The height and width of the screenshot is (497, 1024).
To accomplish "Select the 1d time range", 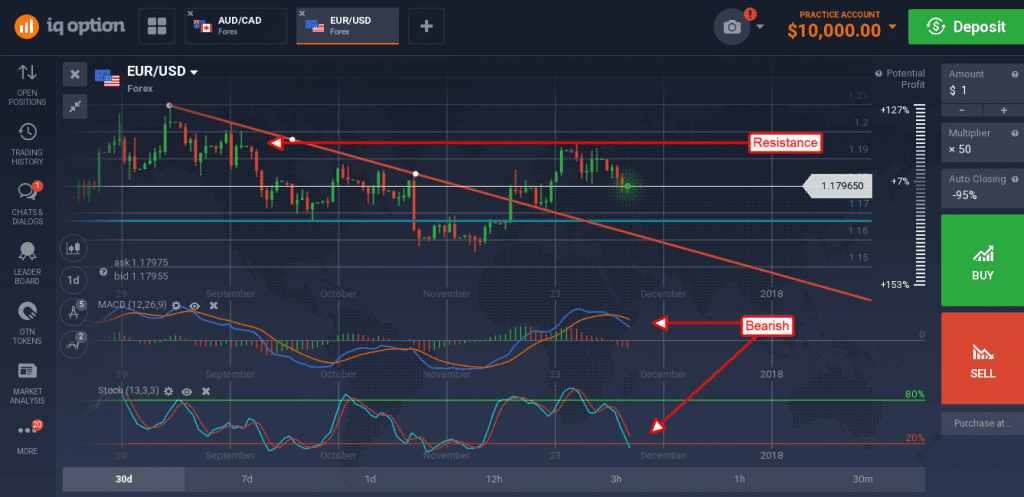I will [x=370, y=479].
